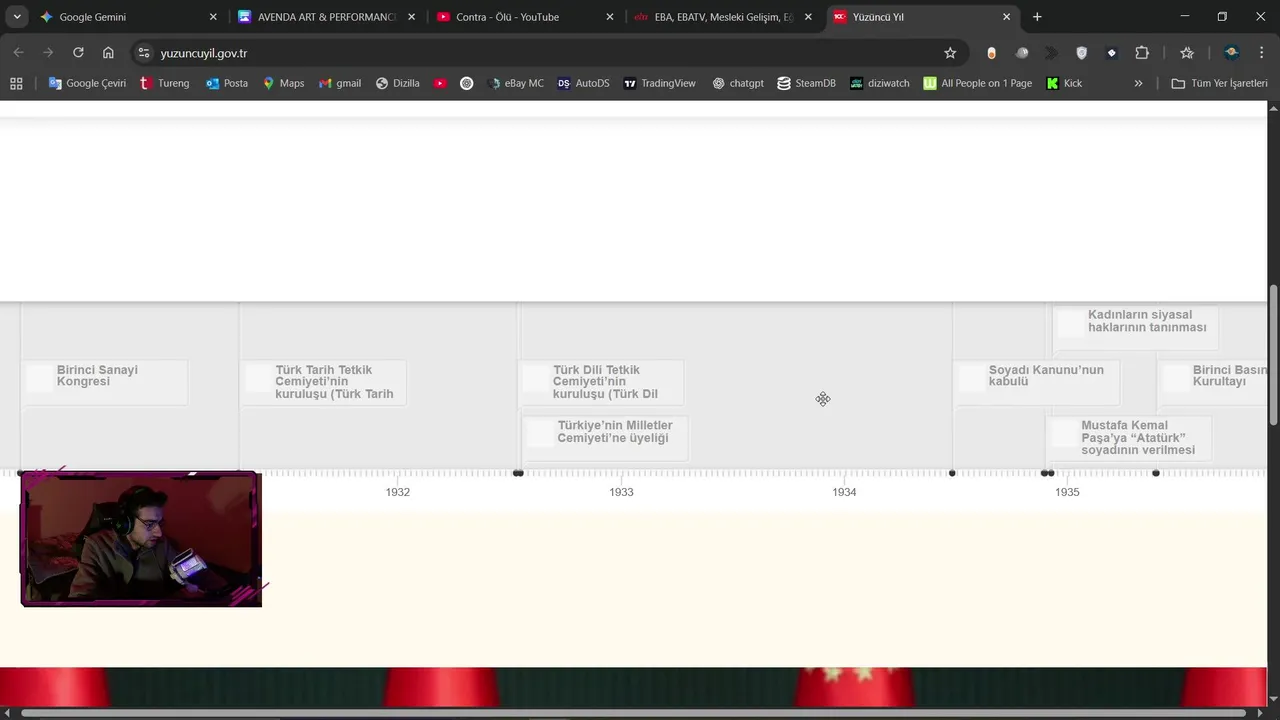Go to the browser home page
This screenshot has width=1280, height=720.
tap(108, 53)
